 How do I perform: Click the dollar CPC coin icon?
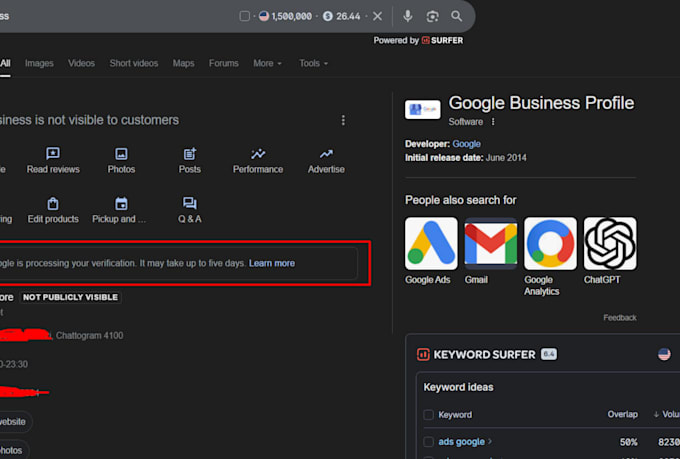point(328,16)
